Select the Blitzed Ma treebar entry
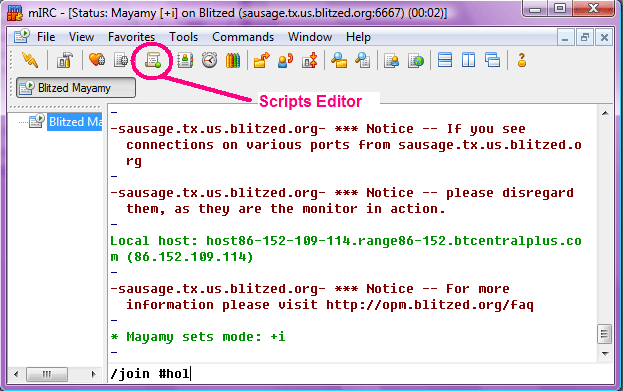This screenshot has width=623, height=391. point(75,122)
